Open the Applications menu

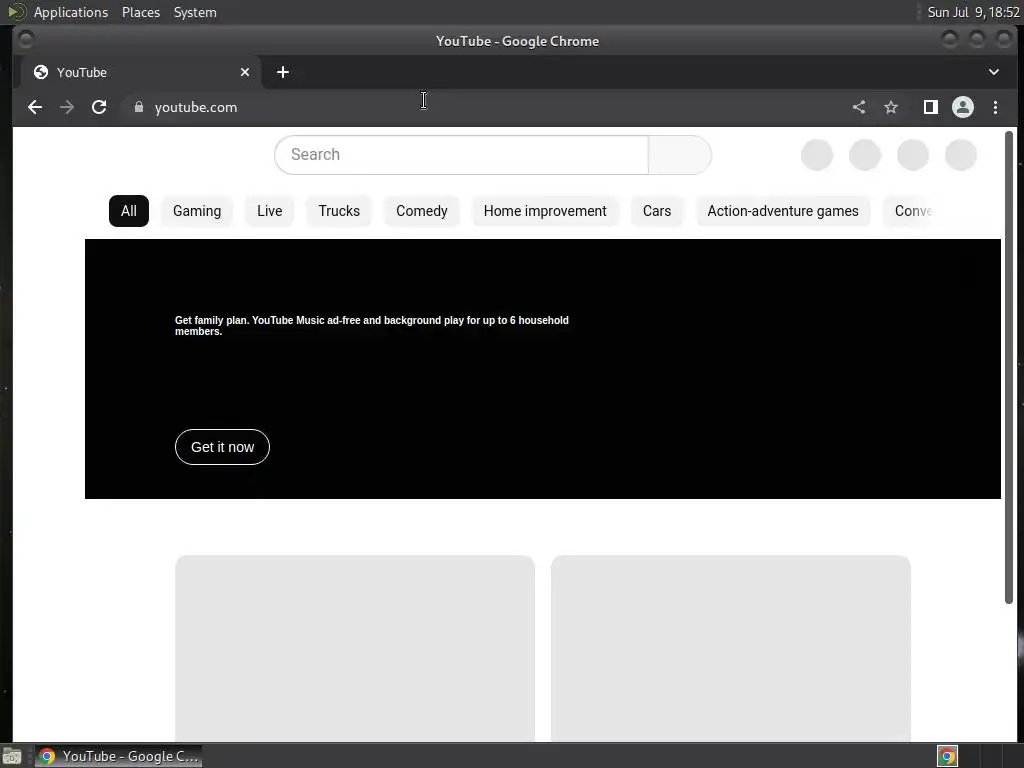tap(71, 12)
